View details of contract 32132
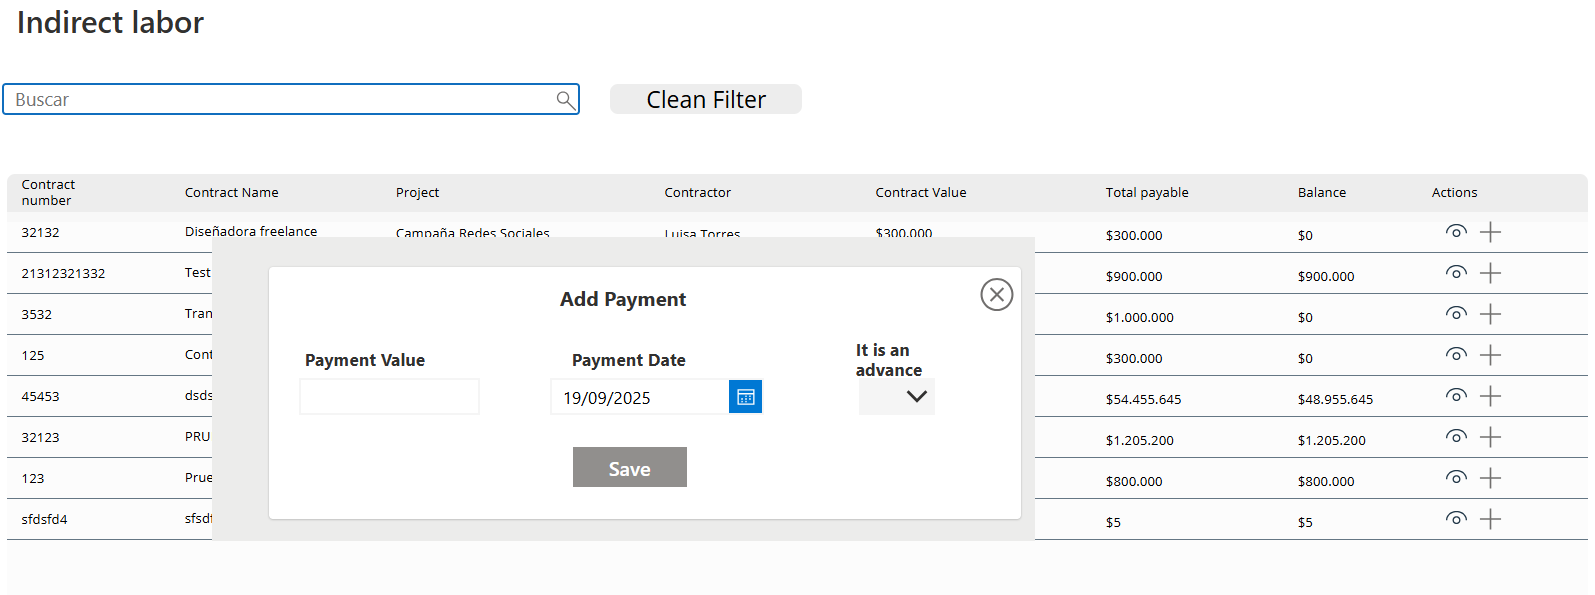1595x595 pixels. [1456, 232]
